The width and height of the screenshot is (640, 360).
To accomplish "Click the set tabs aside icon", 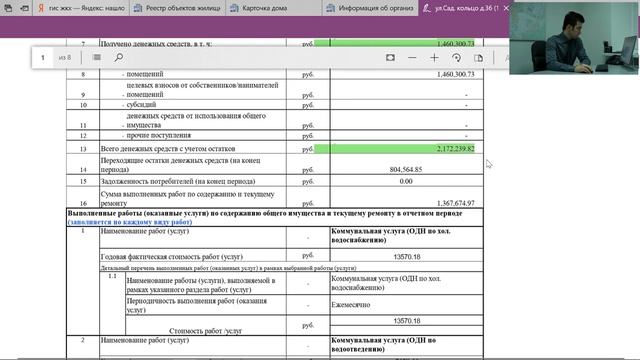I will pos(24,8).
